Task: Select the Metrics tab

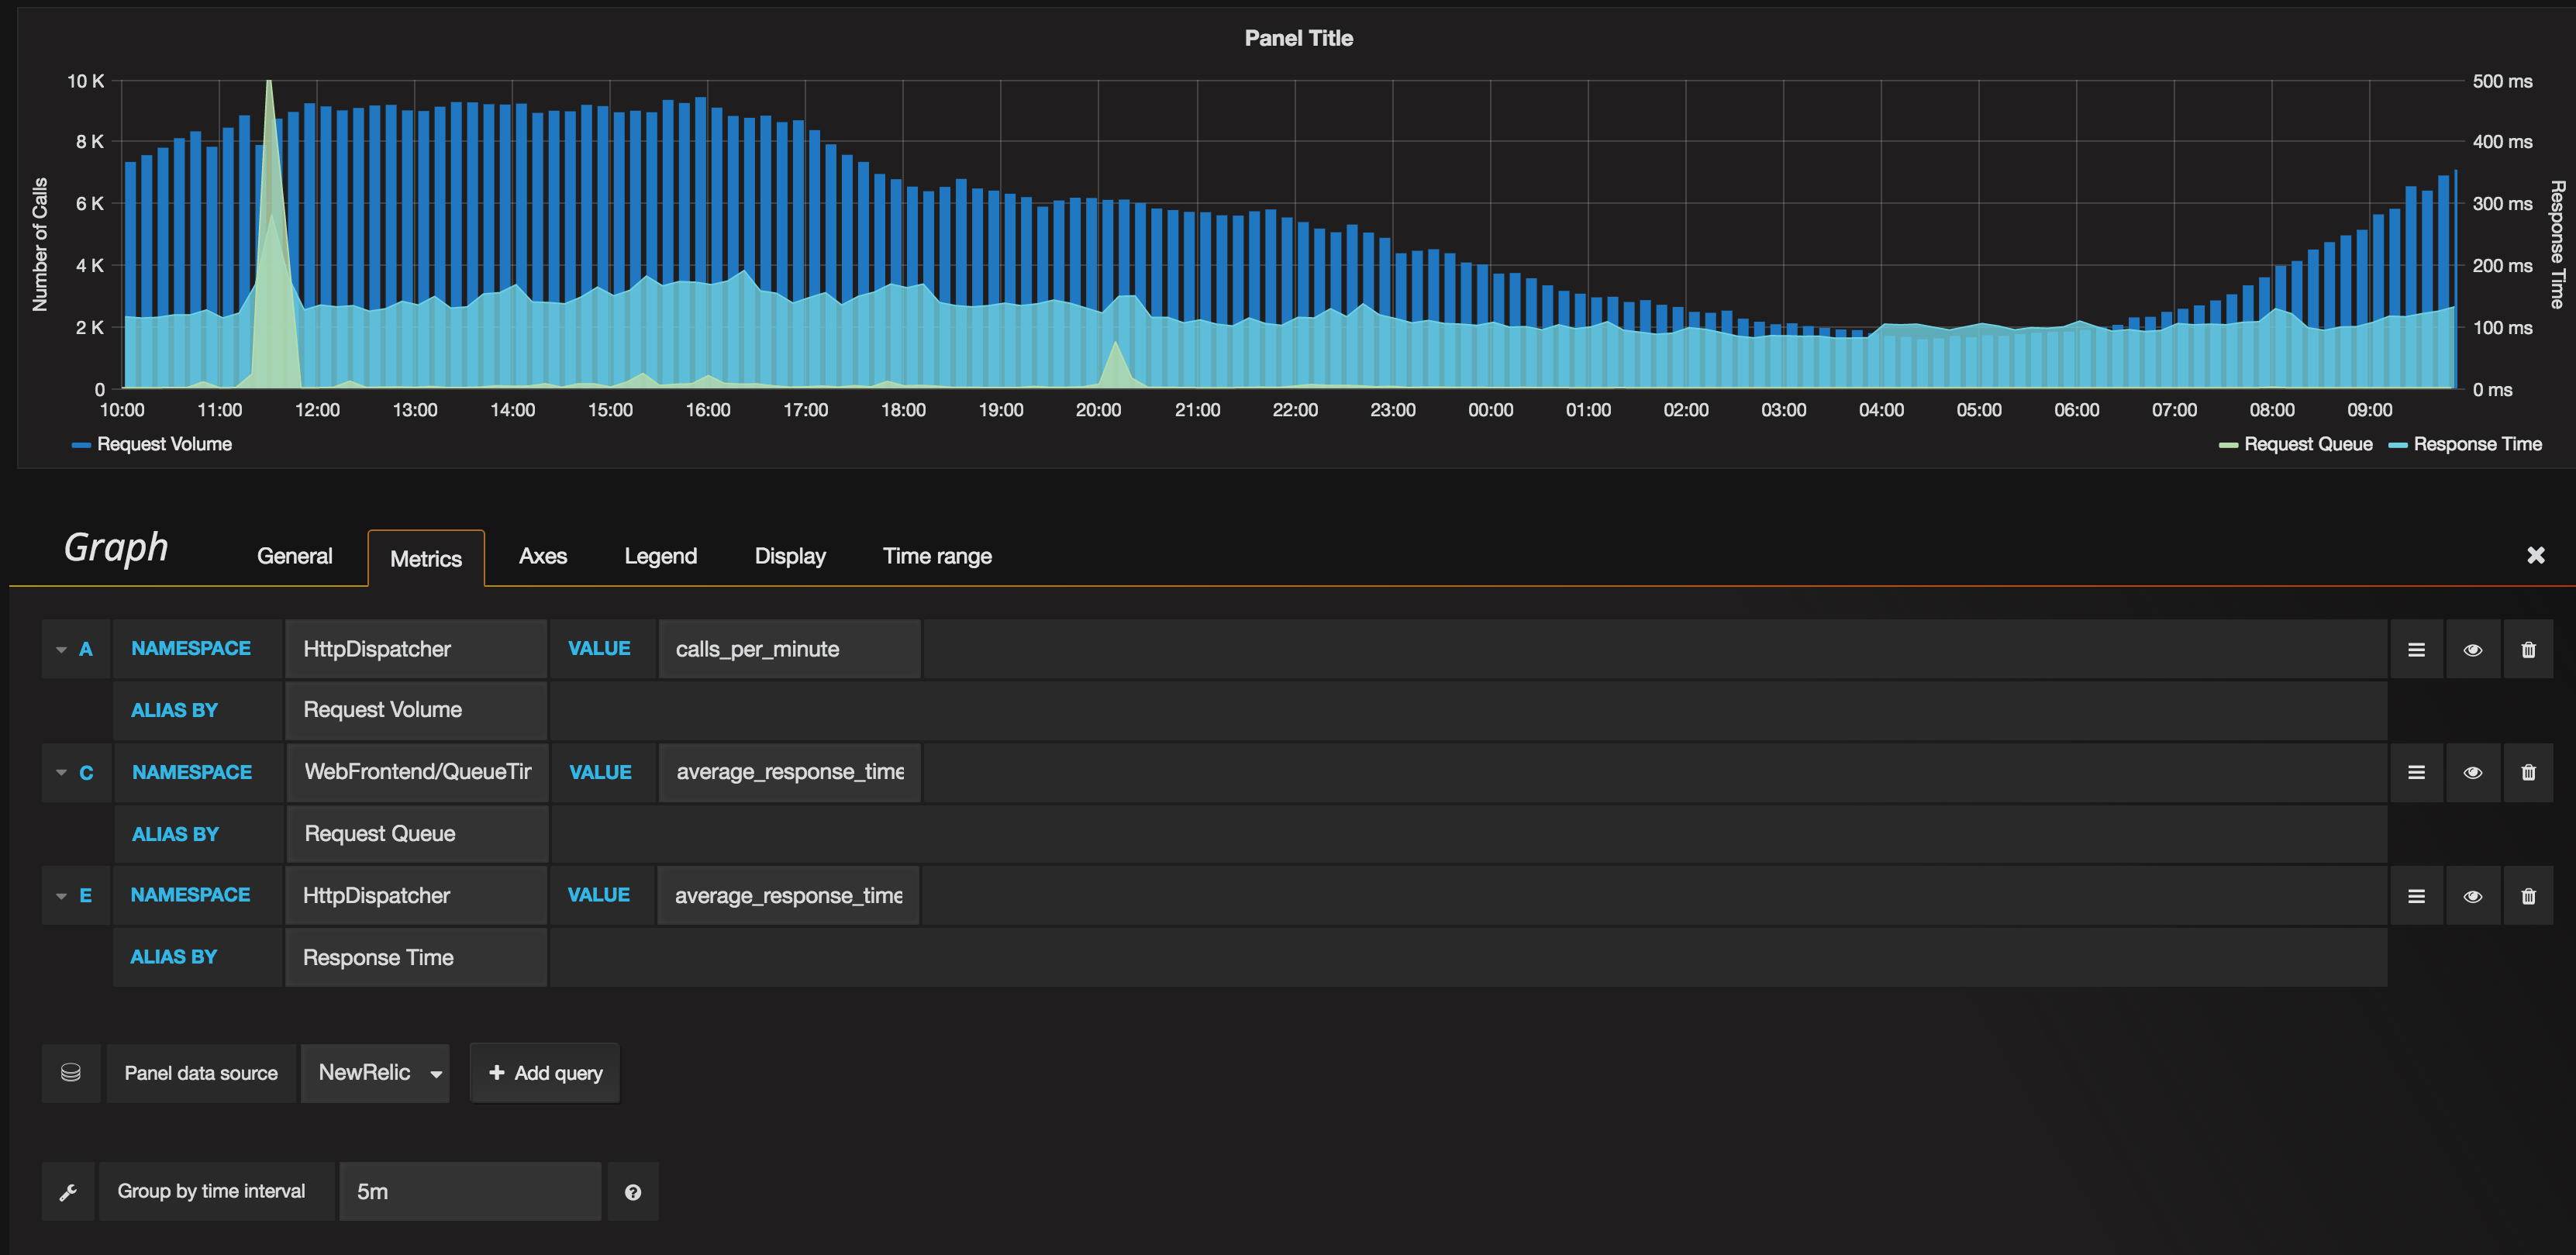Action: (x=426, y=558)
